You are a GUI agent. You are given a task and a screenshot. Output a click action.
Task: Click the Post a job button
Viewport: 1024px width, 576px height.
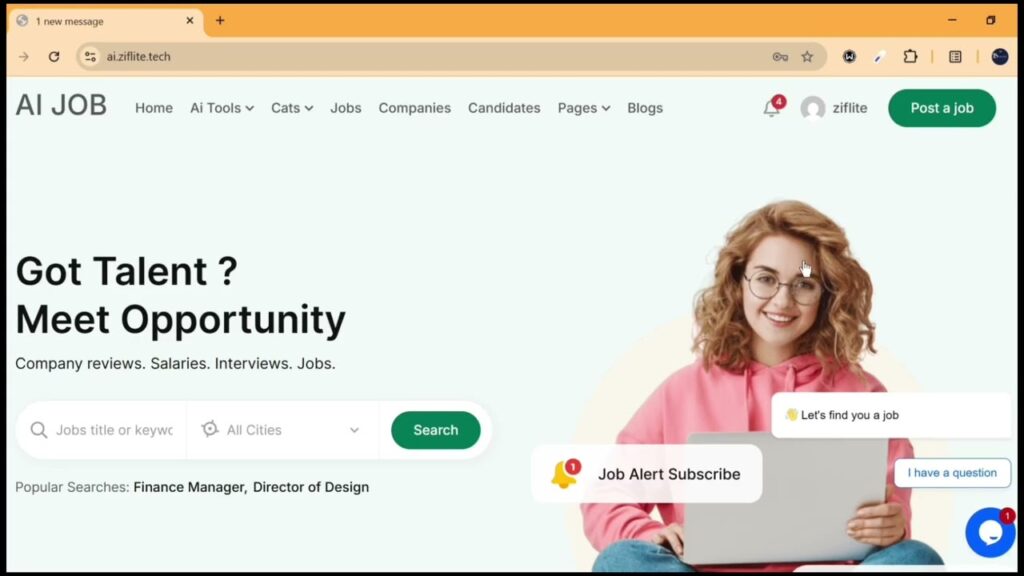tap(942, 108)
